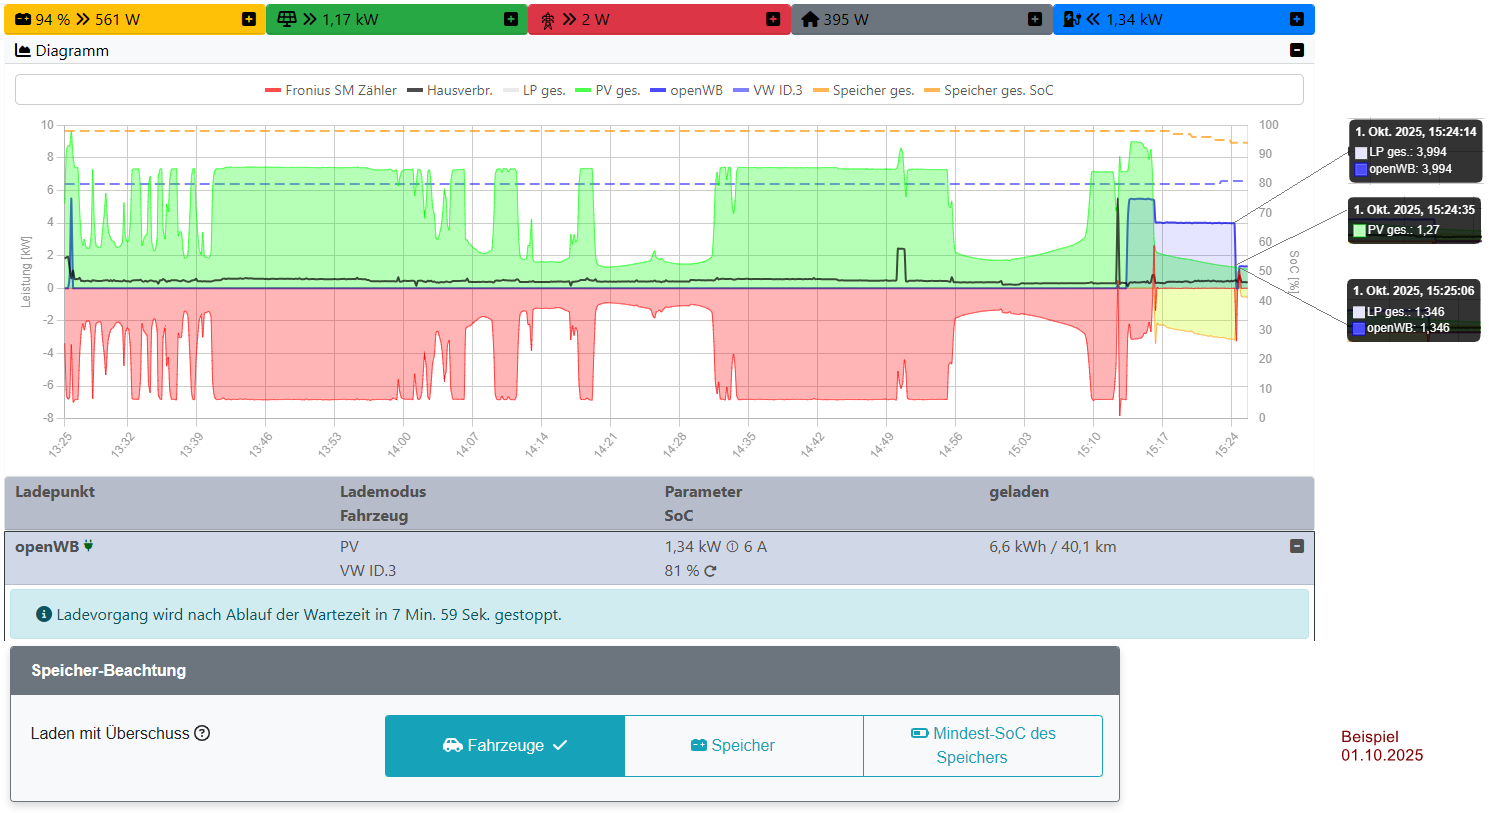
Task: Click the help icon next to Laden mit Überschuss
Action: (x=202, y=733)
